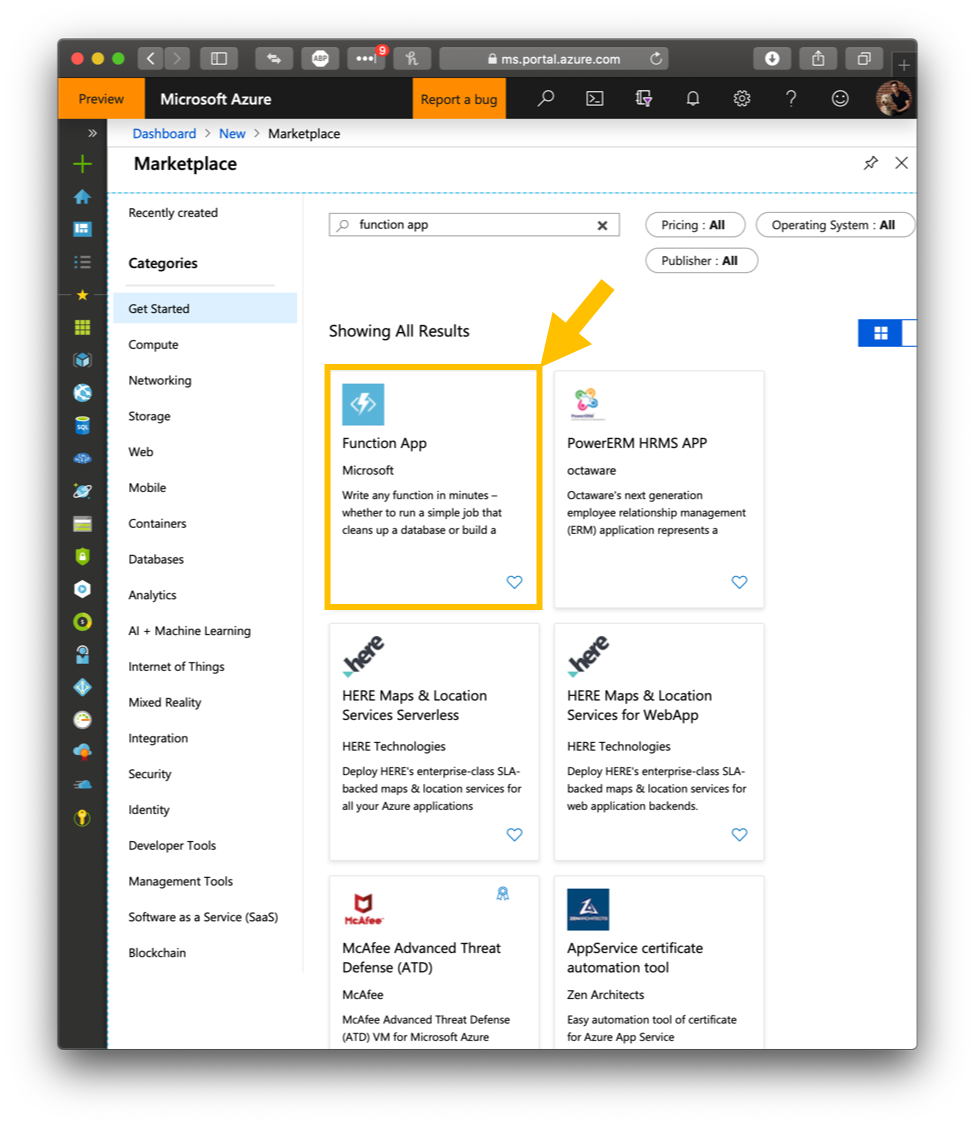Open Safari downloads button
Viewport: 972px width, 1125px height.
772,59
